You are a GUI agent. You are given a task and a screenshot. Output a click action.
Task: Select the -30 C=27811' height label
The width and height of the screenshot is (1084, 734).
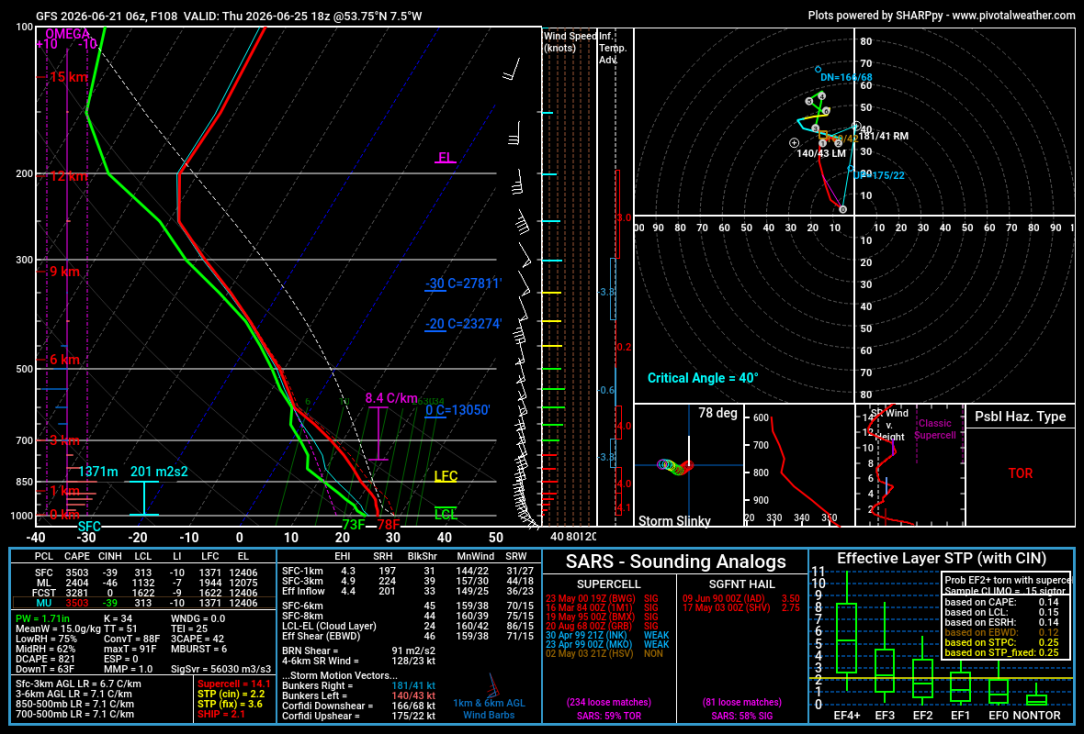pyautogui.click(x=463, y=283)
